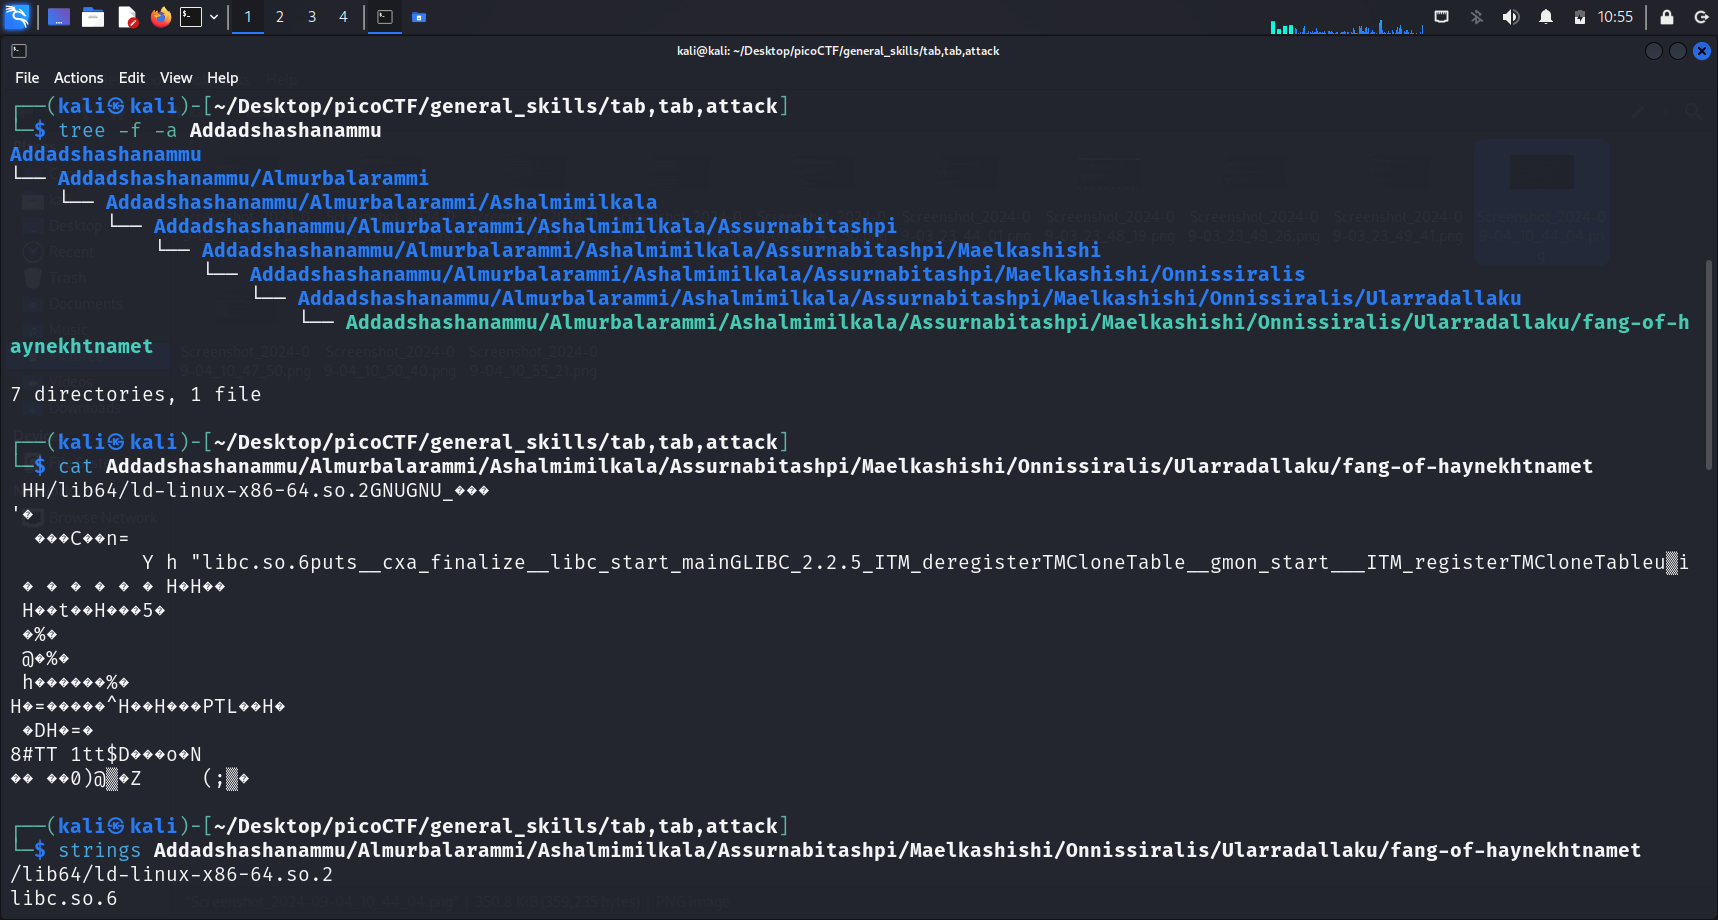
Task: Open the File menu
Action: [x=27, y=78]
